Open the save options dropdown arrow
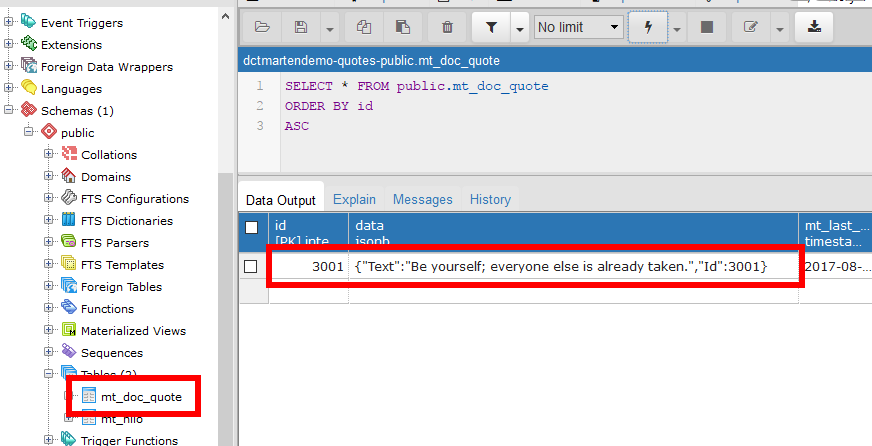The width and height of the screenshot is (872, 446). click(x=329, y=27)
